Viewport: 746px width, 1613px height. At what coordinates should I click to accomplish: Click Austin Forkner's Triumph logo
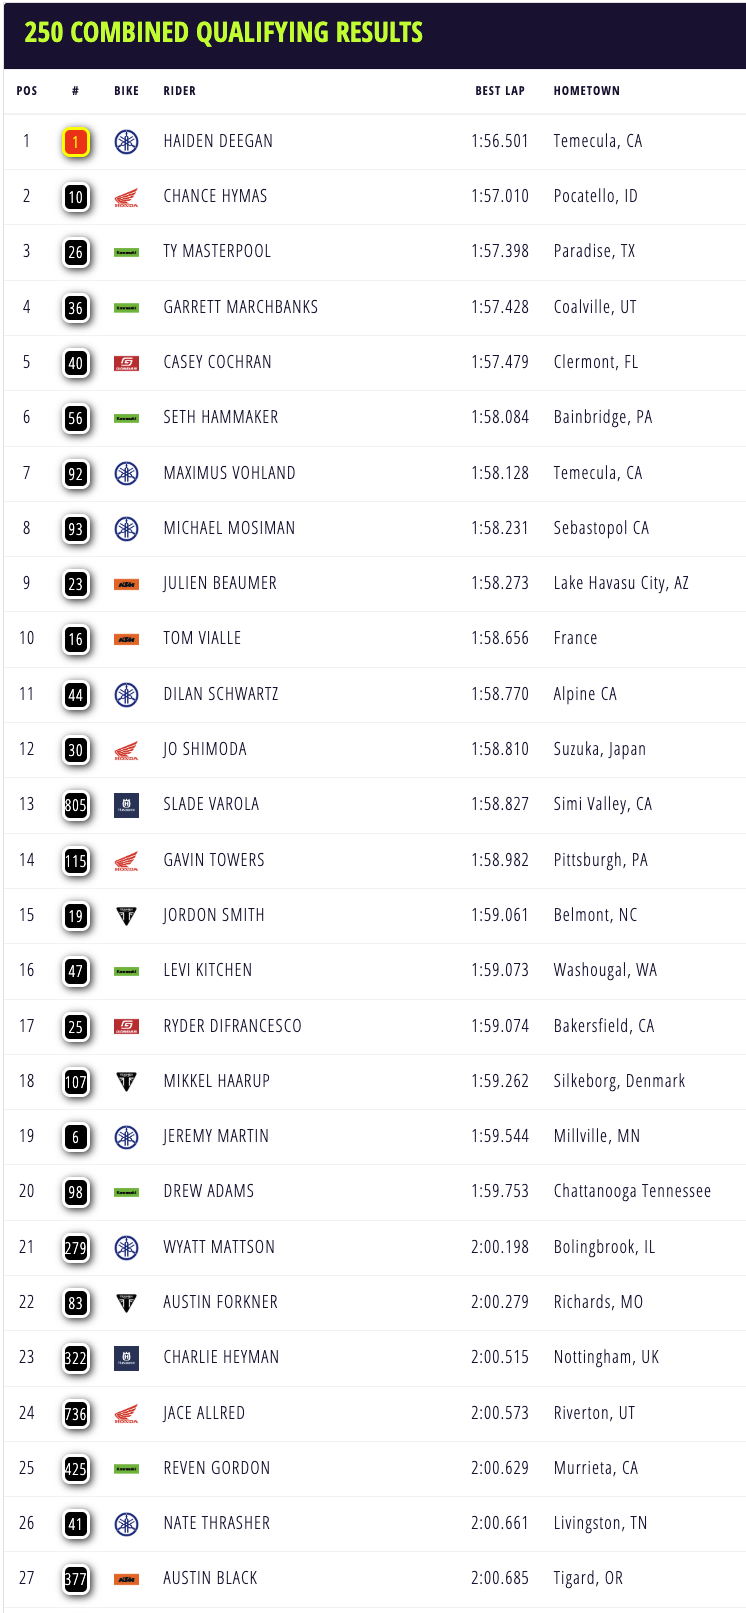[x=126, y=1303]
